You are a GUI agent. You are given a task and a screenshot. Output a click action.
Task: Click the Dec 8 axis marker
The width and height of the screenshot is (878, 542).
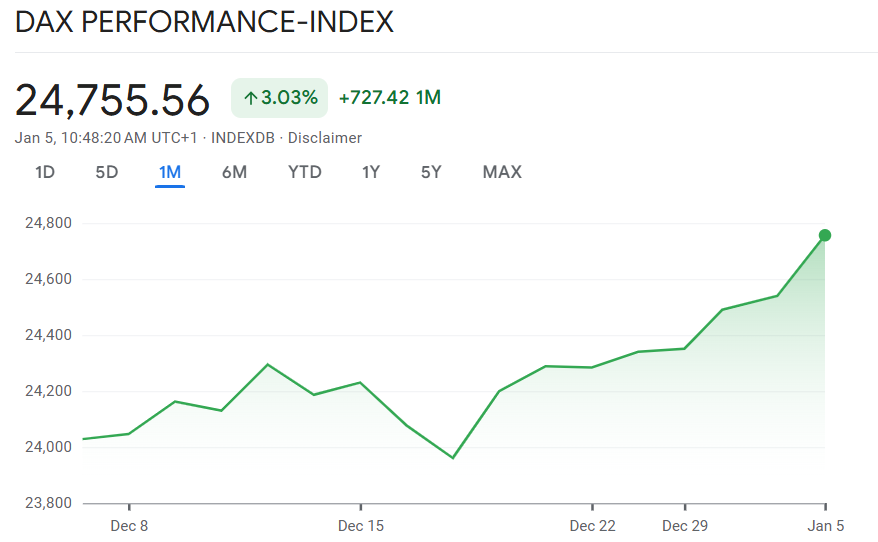pyautogui.click(x=129, y=526)
